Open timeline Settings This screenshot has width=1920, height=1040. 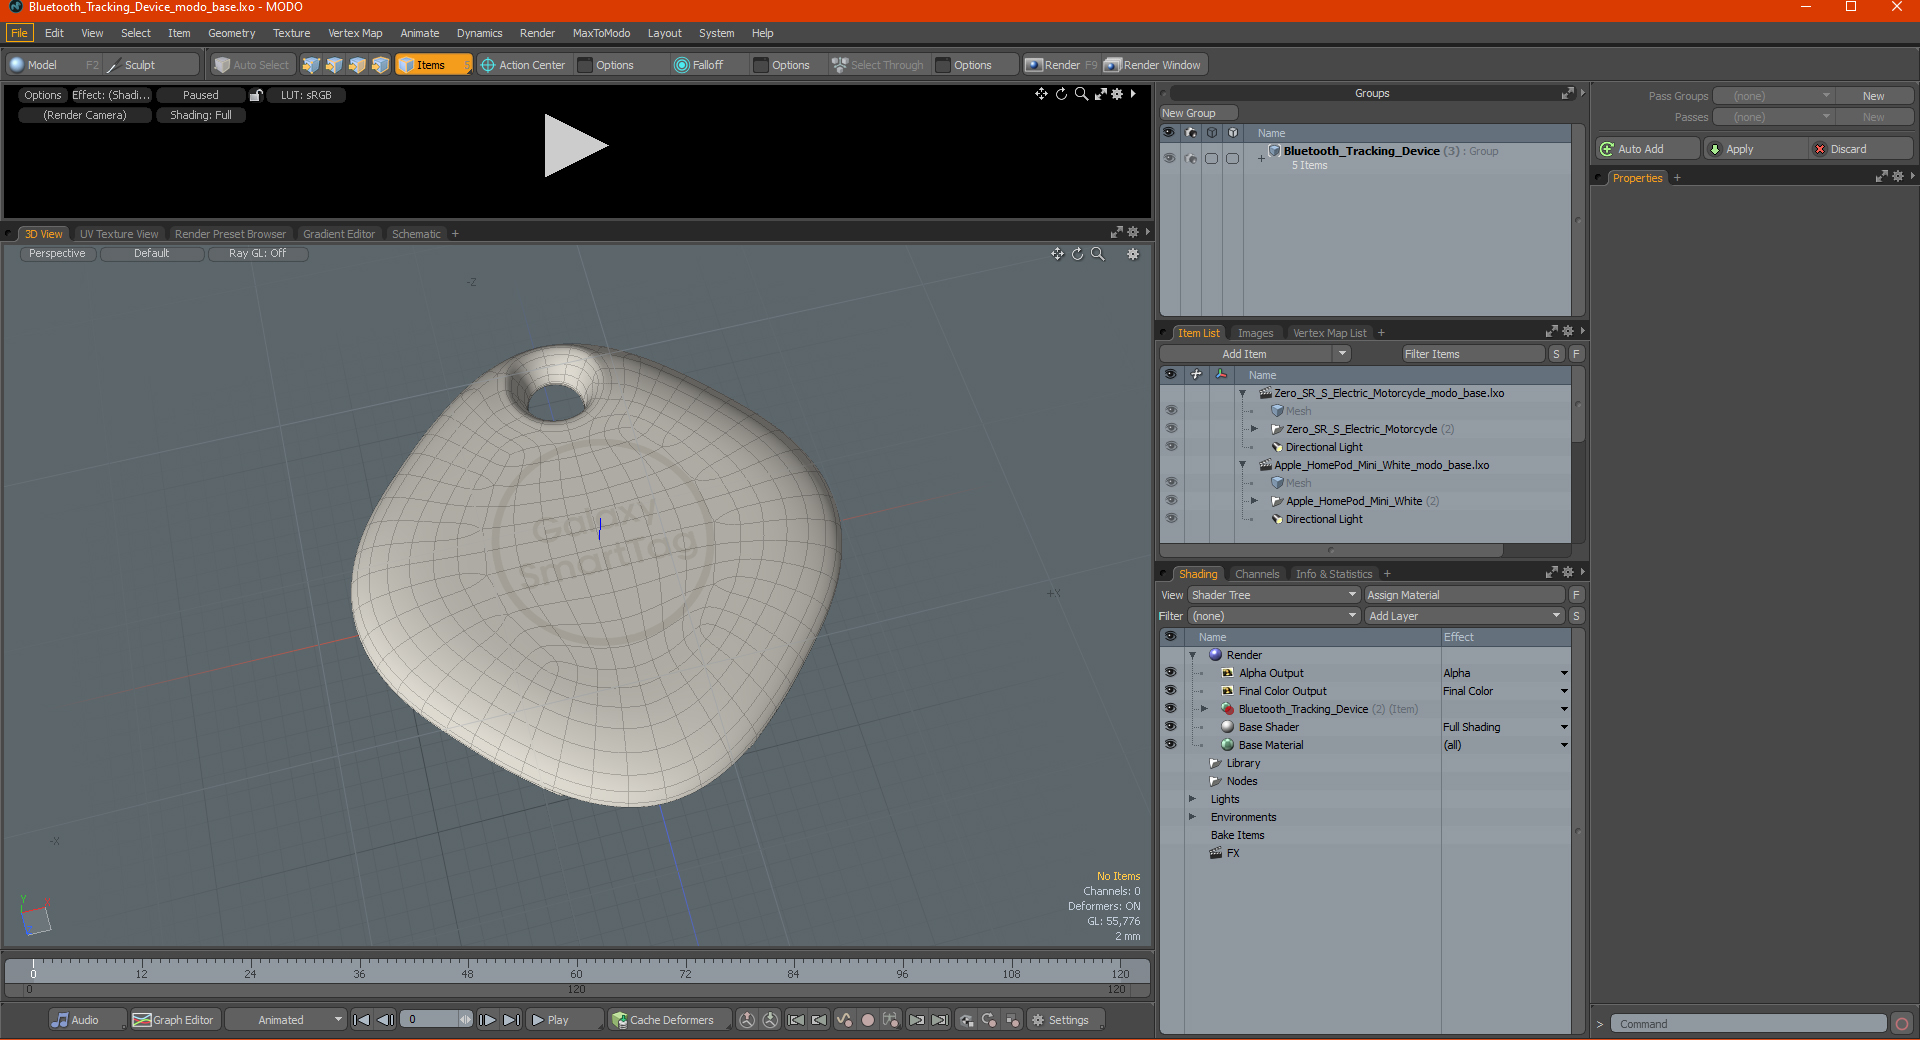(x=1068, y=1020)
